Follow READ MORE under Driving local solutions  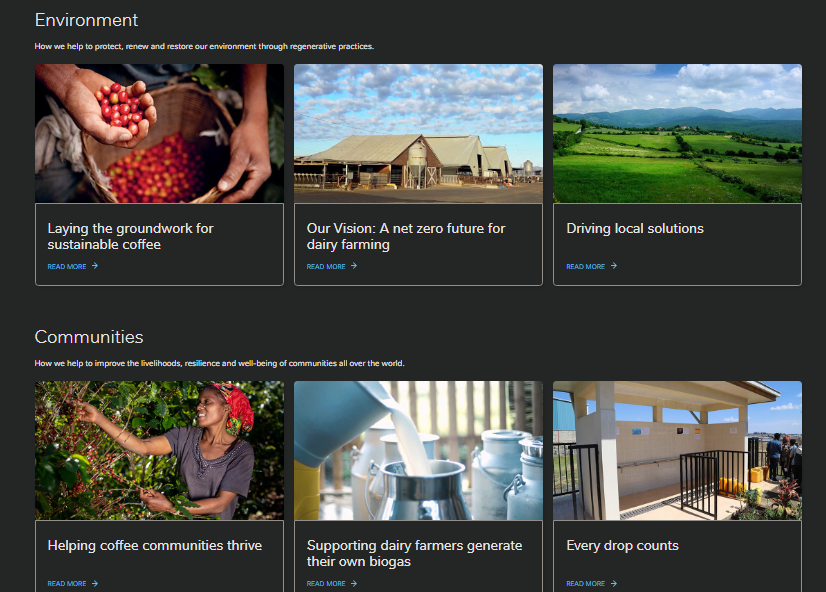point(585,267)
